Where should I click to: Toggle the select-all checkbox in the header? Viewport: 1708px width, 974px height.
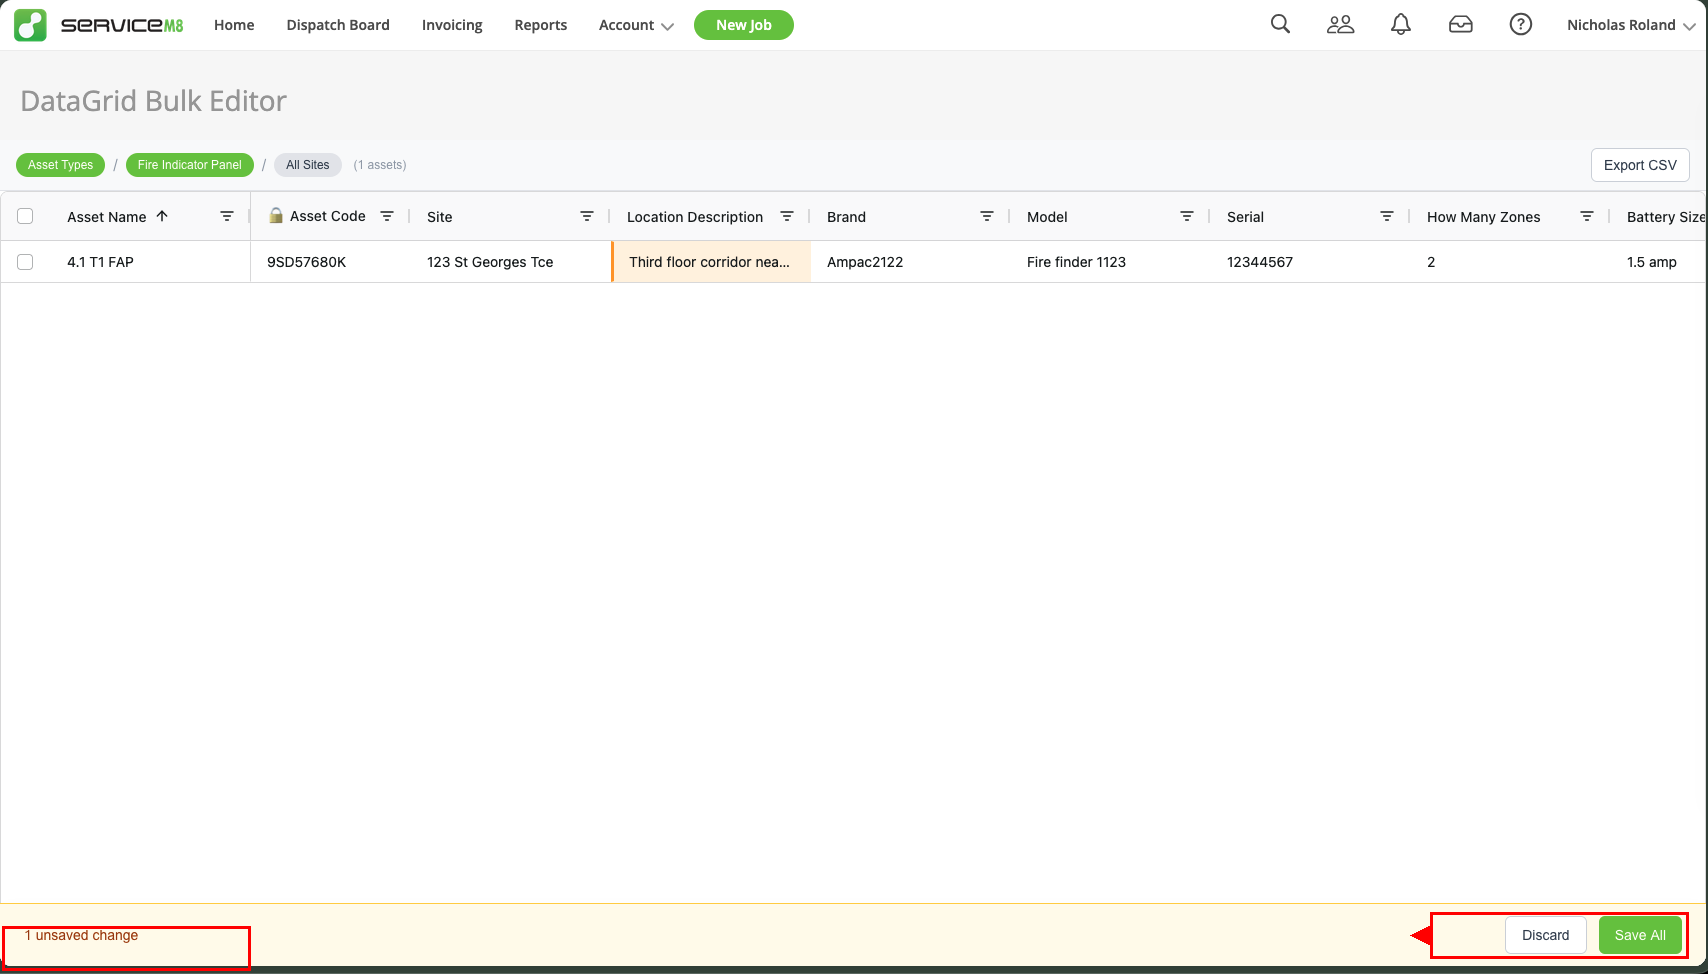coord(25,215)
